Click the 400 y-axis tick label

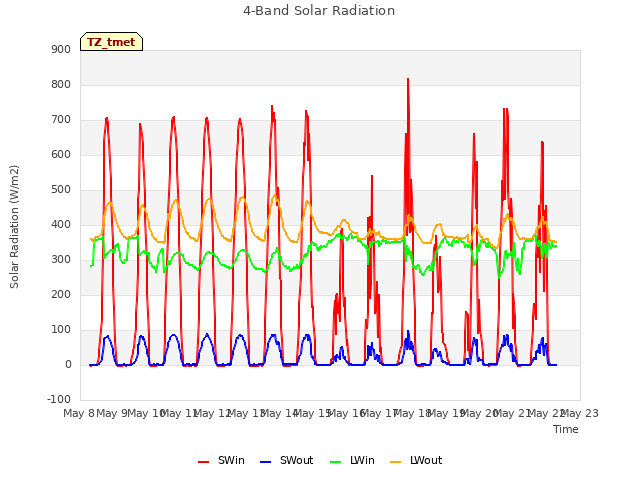tap(61, 224)
